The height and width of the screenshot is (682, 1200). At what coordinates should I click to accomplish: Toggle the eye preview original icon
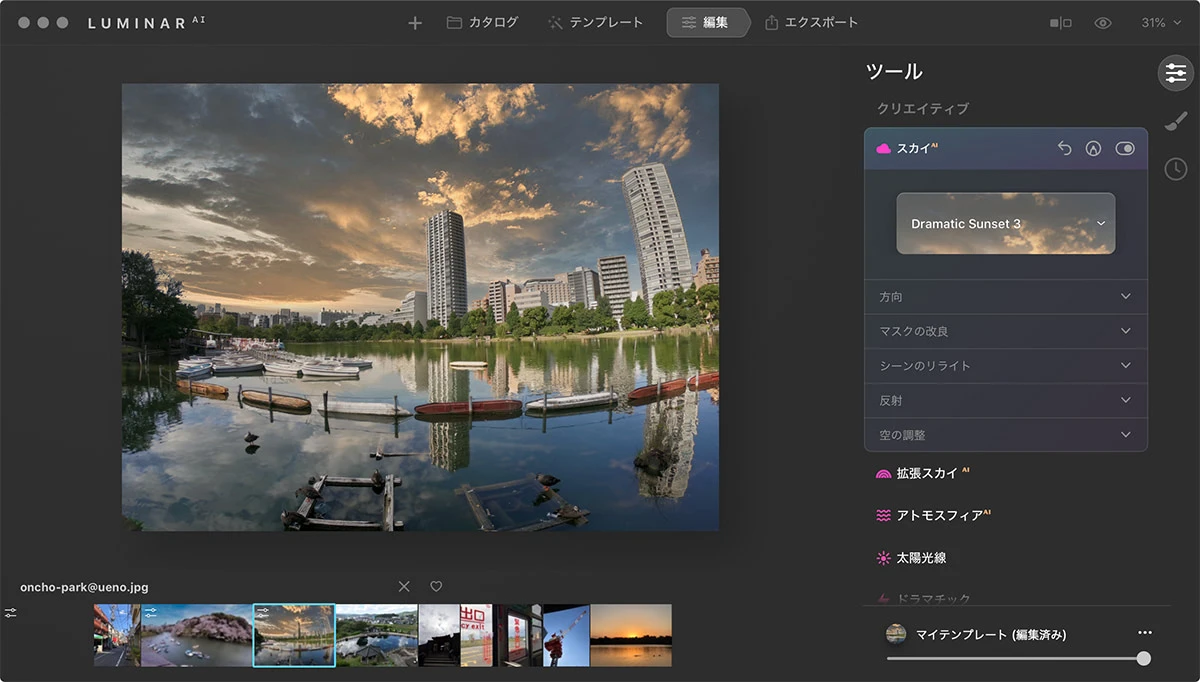click(x=1103, y=23)
